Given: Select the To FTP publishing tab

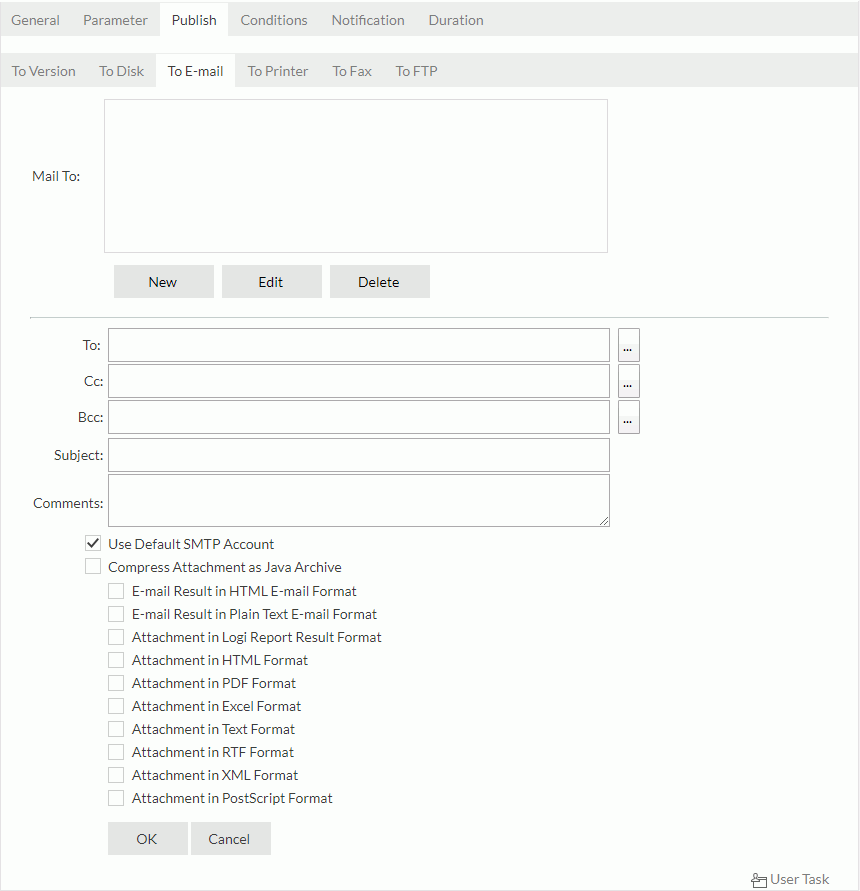Looking at the screenshot, I should point(416,71).
